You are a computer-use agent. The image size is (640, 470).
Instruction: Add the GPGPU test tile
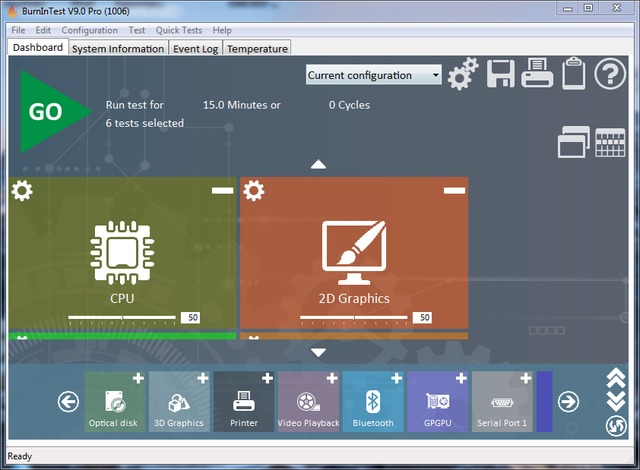[x=460, y=379]
